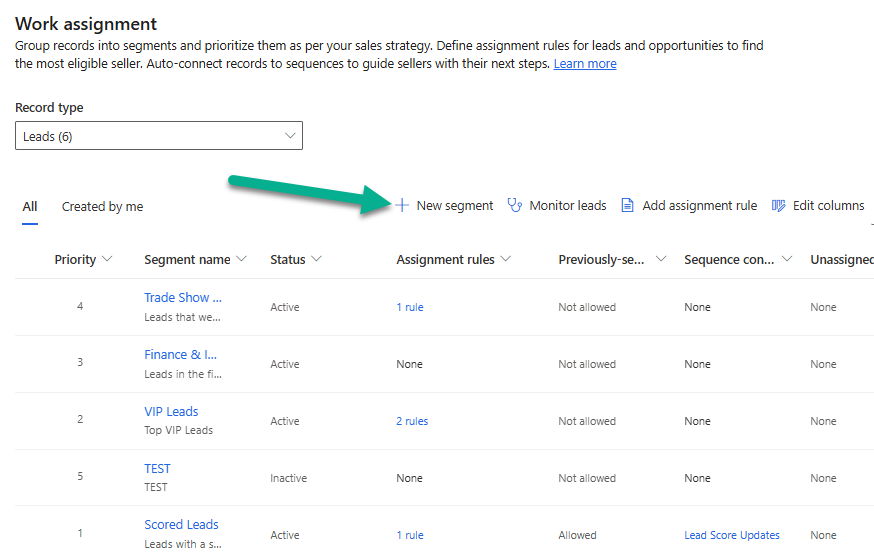
Task: Select the All tab
Action: click(x=30, y=206)
